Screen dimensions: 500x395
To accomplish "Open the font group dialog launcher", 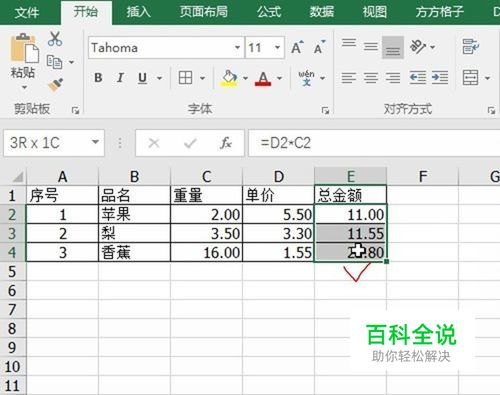I will click(x=325, y=110).
